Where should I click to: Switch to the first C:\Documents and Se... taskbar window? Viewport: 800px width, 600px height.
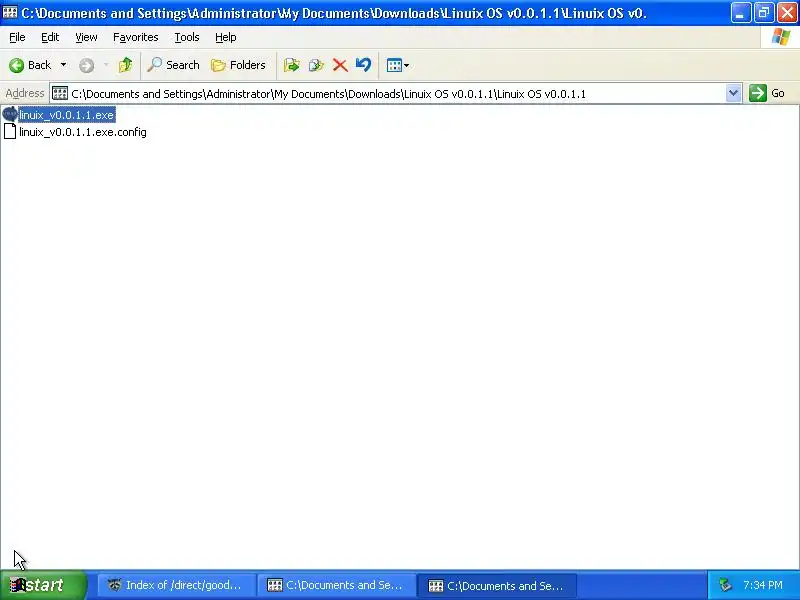coord(336,585)
